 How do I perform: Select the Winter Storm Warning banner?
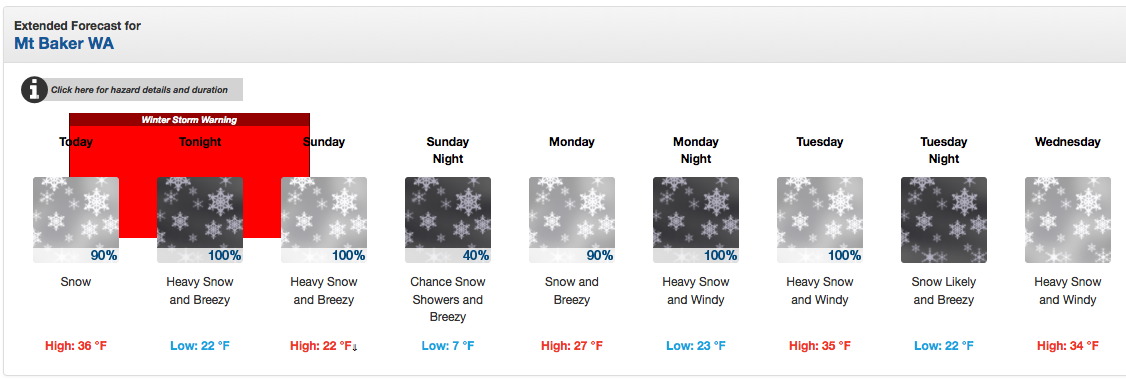point(190,120)
